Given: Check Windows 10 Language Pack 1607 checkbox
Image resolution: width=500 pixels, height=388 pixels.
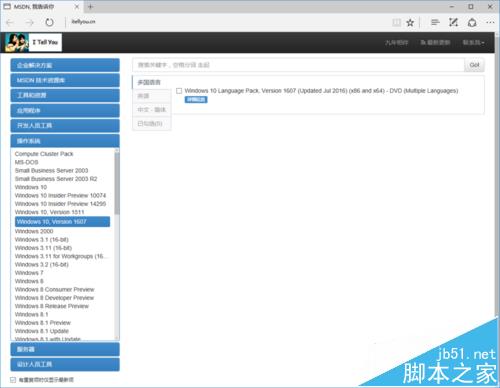Looking at the screenshot, I should tap(179, 91).
